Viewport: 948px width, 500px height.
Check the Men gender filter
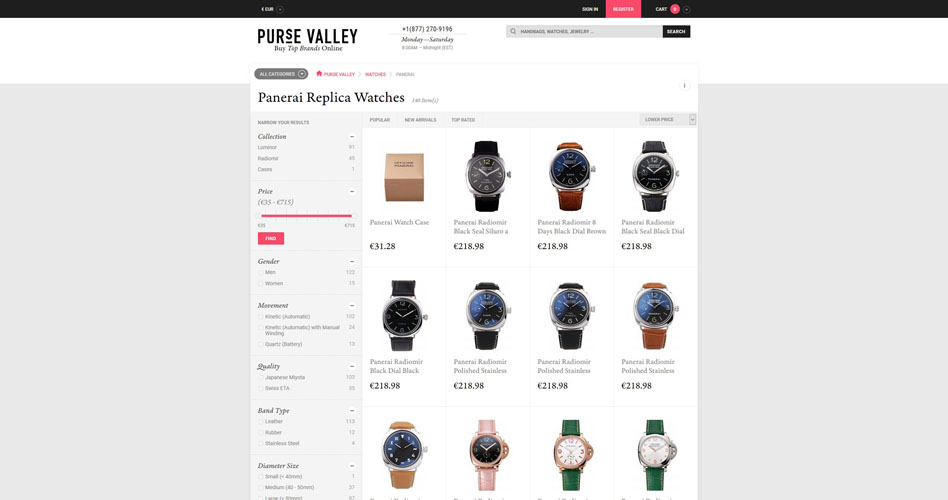[x=261, y=273]
